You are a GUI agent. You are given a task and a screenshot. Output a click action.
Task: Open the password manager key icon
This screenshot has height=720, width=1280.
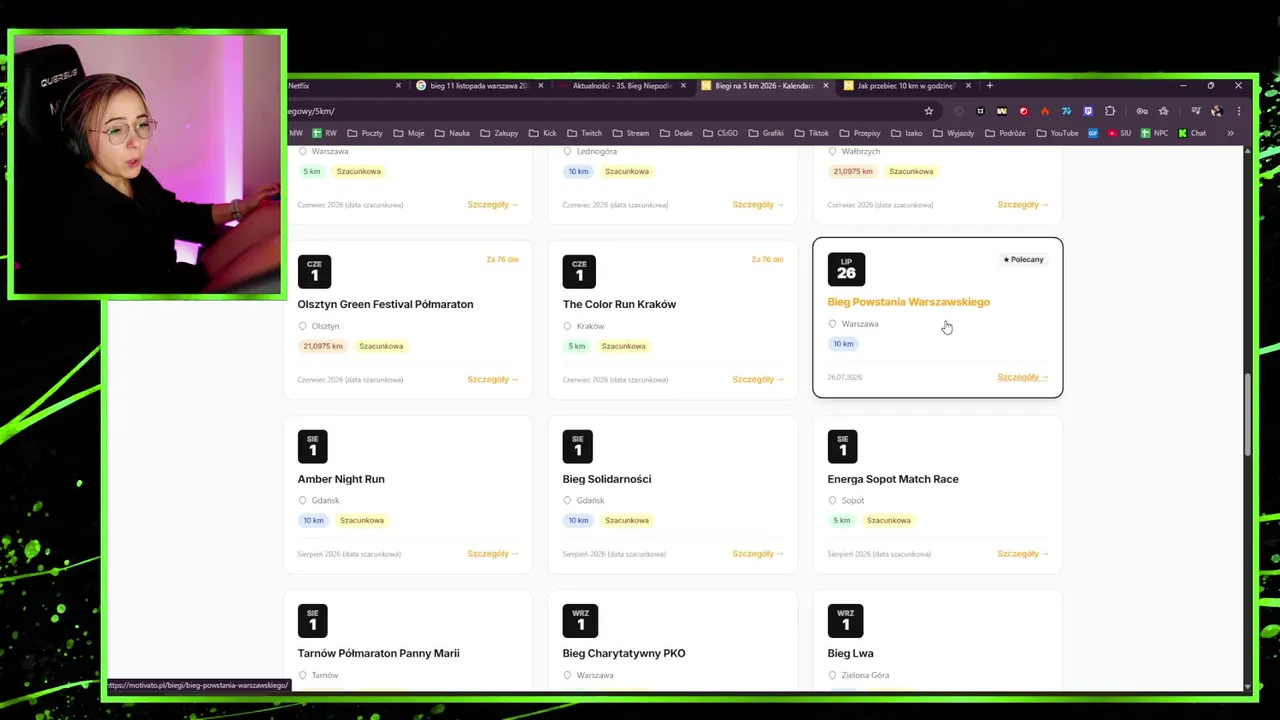[1142, 111]
